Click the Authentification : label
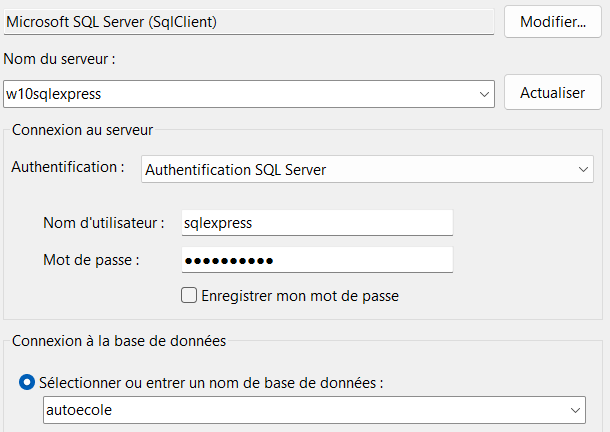Viewport: 610px width, 432px height. click(x=68, y=167)
